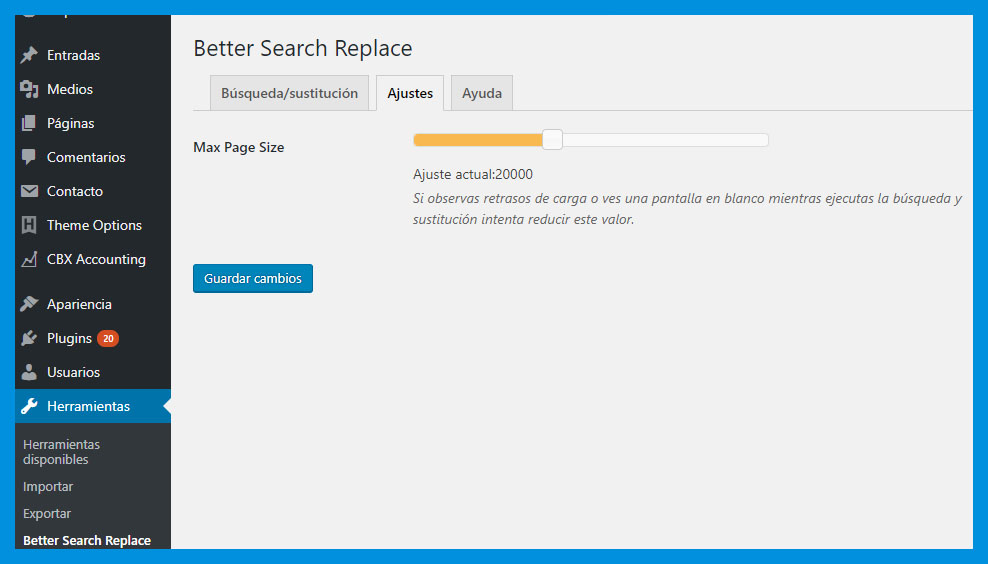Viewport: 988px width, 564px height.
Task: Select the Herramientas menu
Action: point(93,406)
